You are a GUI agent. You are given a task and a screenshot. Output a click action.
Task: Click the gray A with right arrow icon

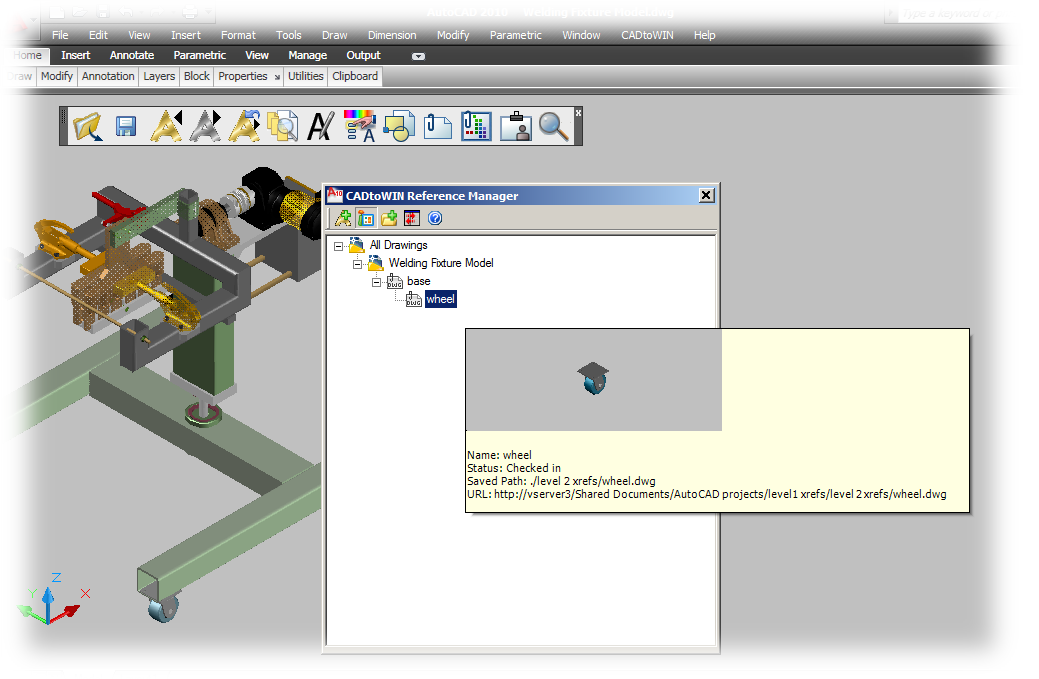tap(205, 126)
